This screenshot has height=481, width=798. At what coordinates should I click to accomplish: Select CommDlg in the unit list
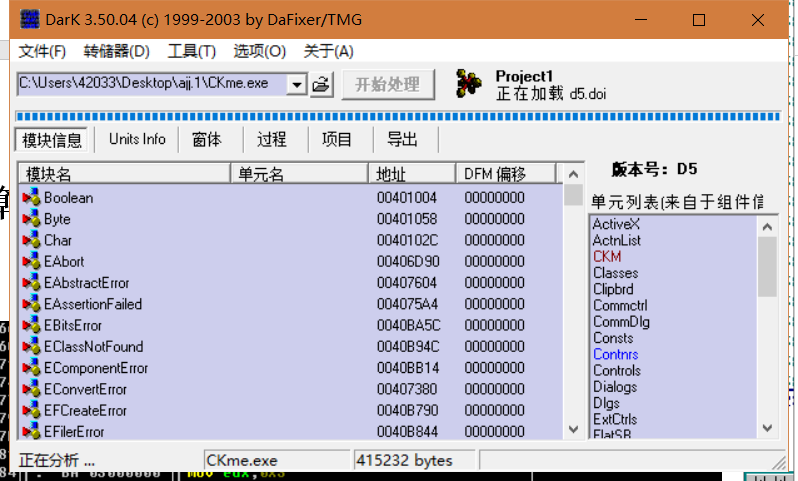point(621,322)
